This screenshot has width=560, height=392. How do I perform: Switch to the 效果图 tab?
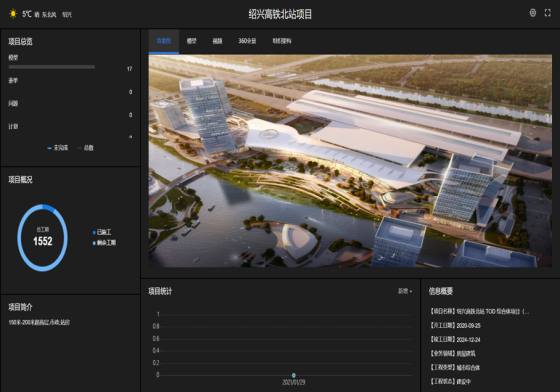click(164, 41)
